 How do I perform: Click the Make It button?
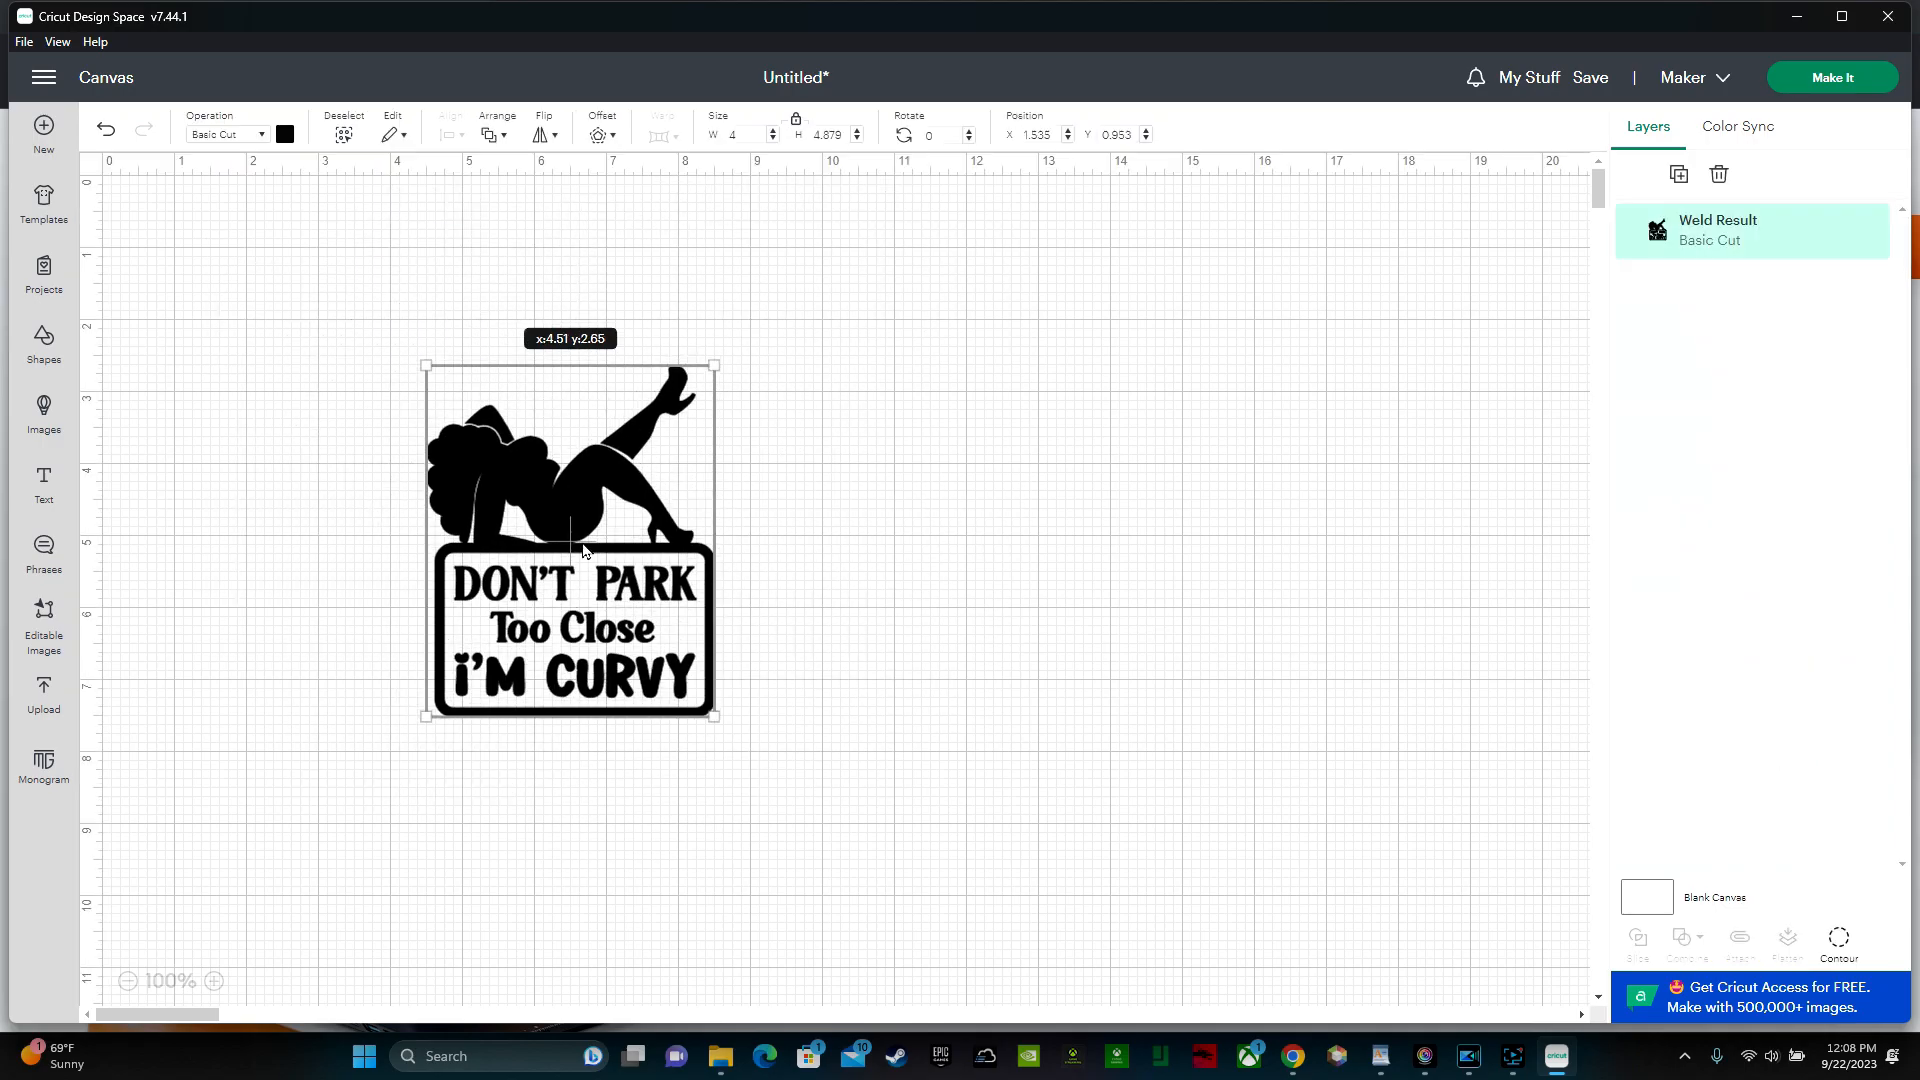[1832, 78]
